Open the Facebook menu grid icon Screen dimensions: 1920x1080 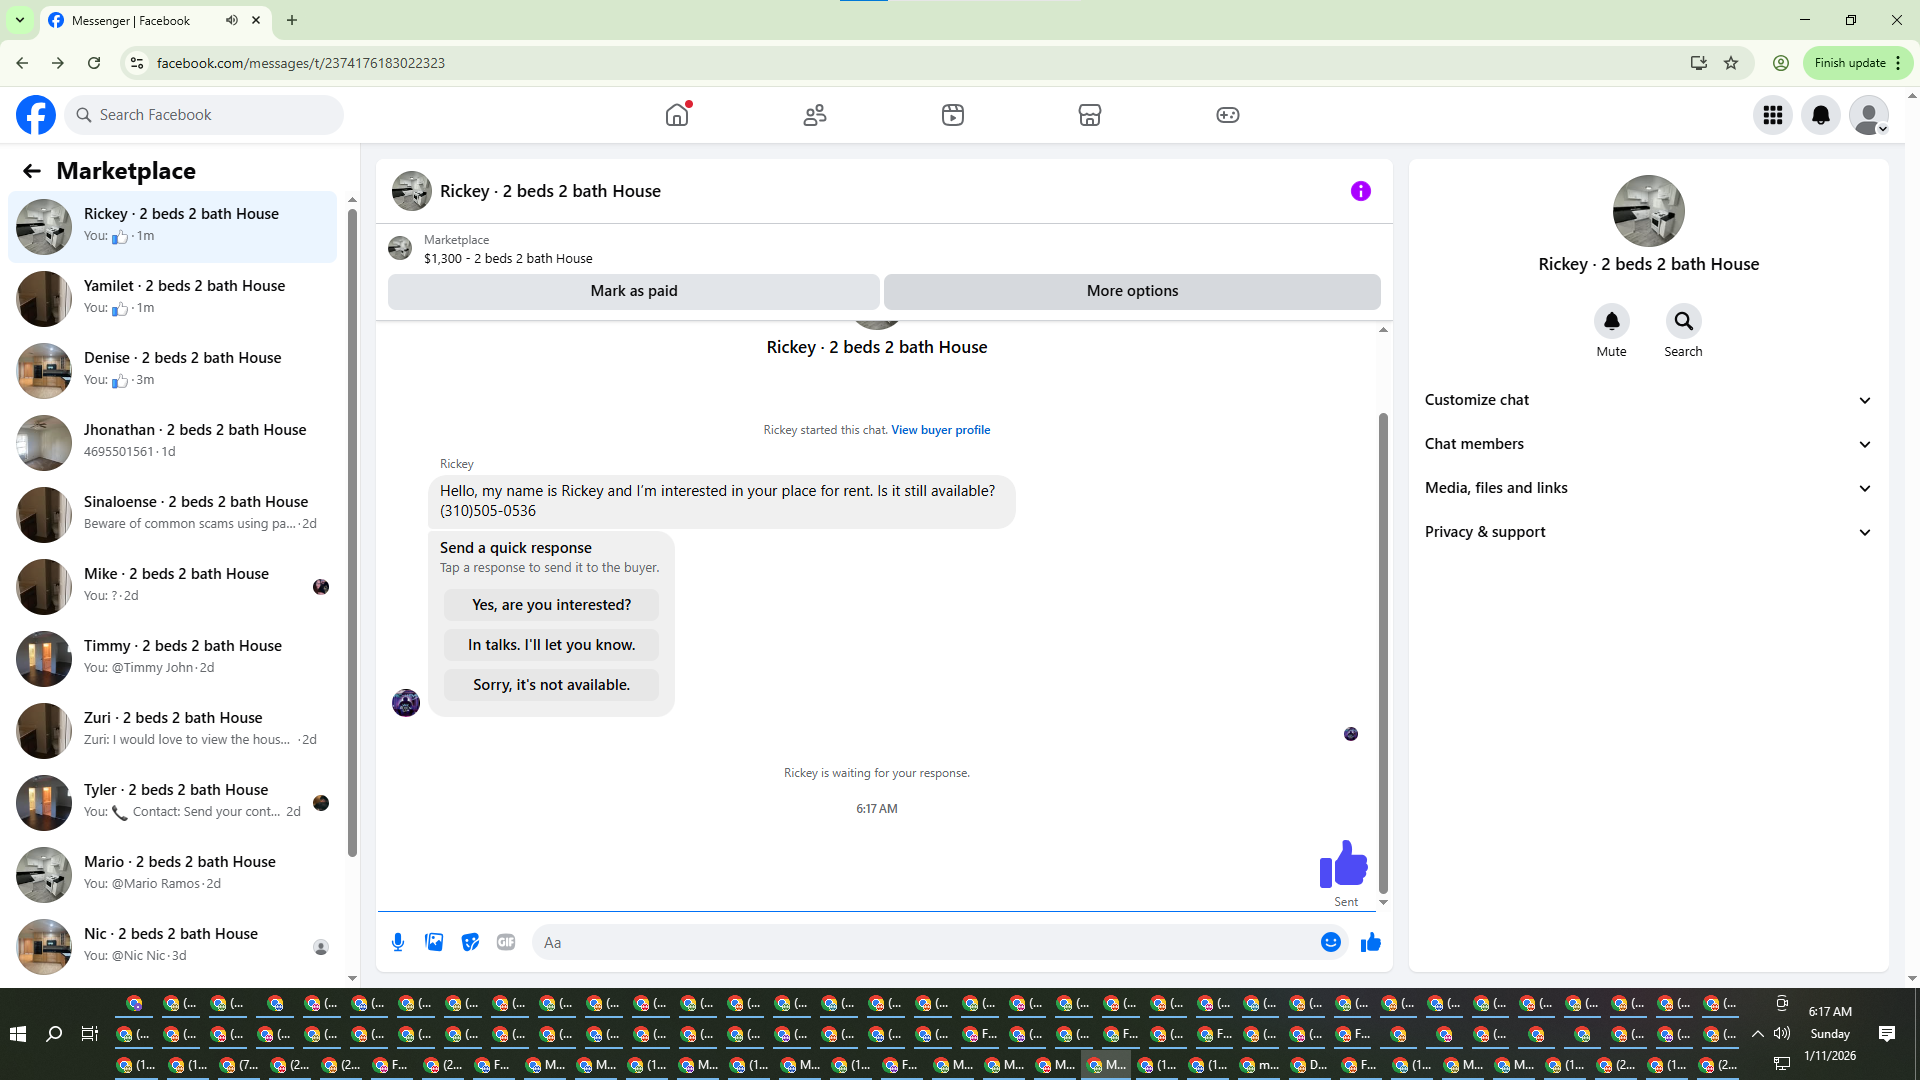click(1773, 115)
